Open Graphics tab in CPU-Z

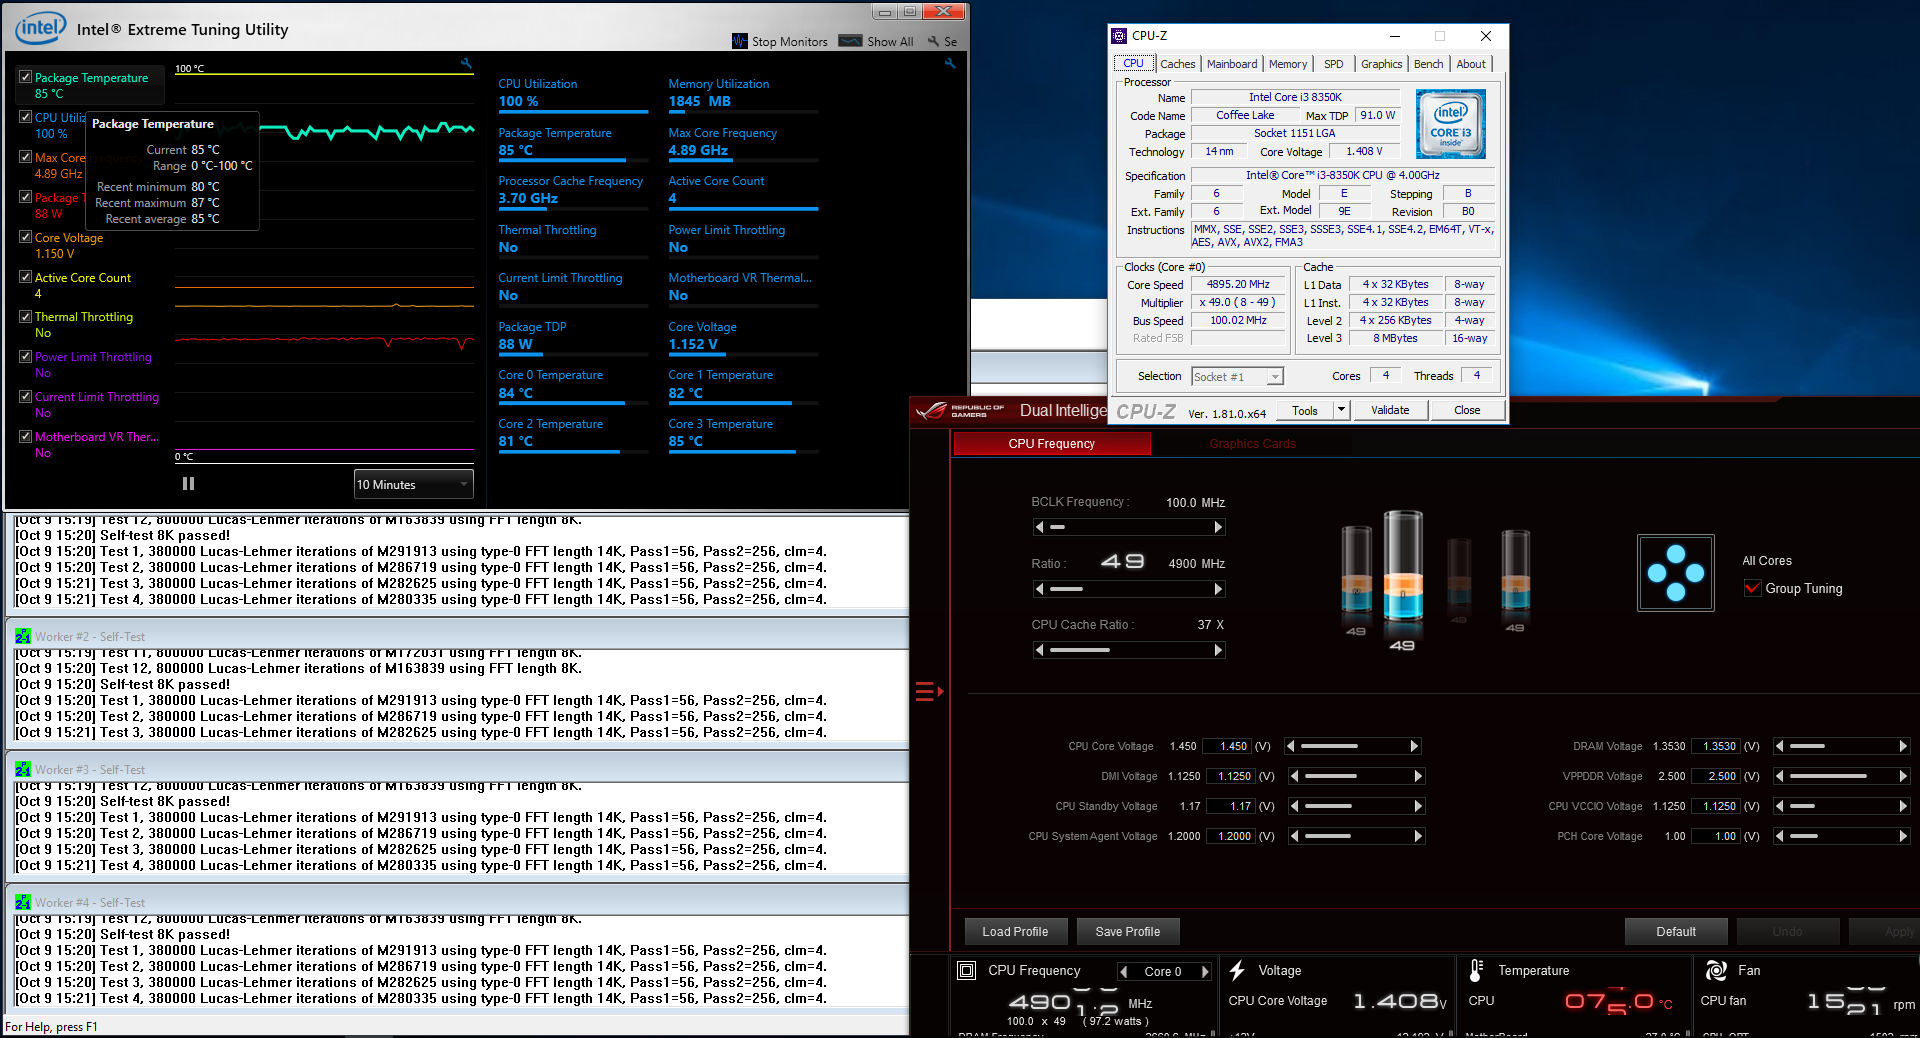(x=1381, y=64)
